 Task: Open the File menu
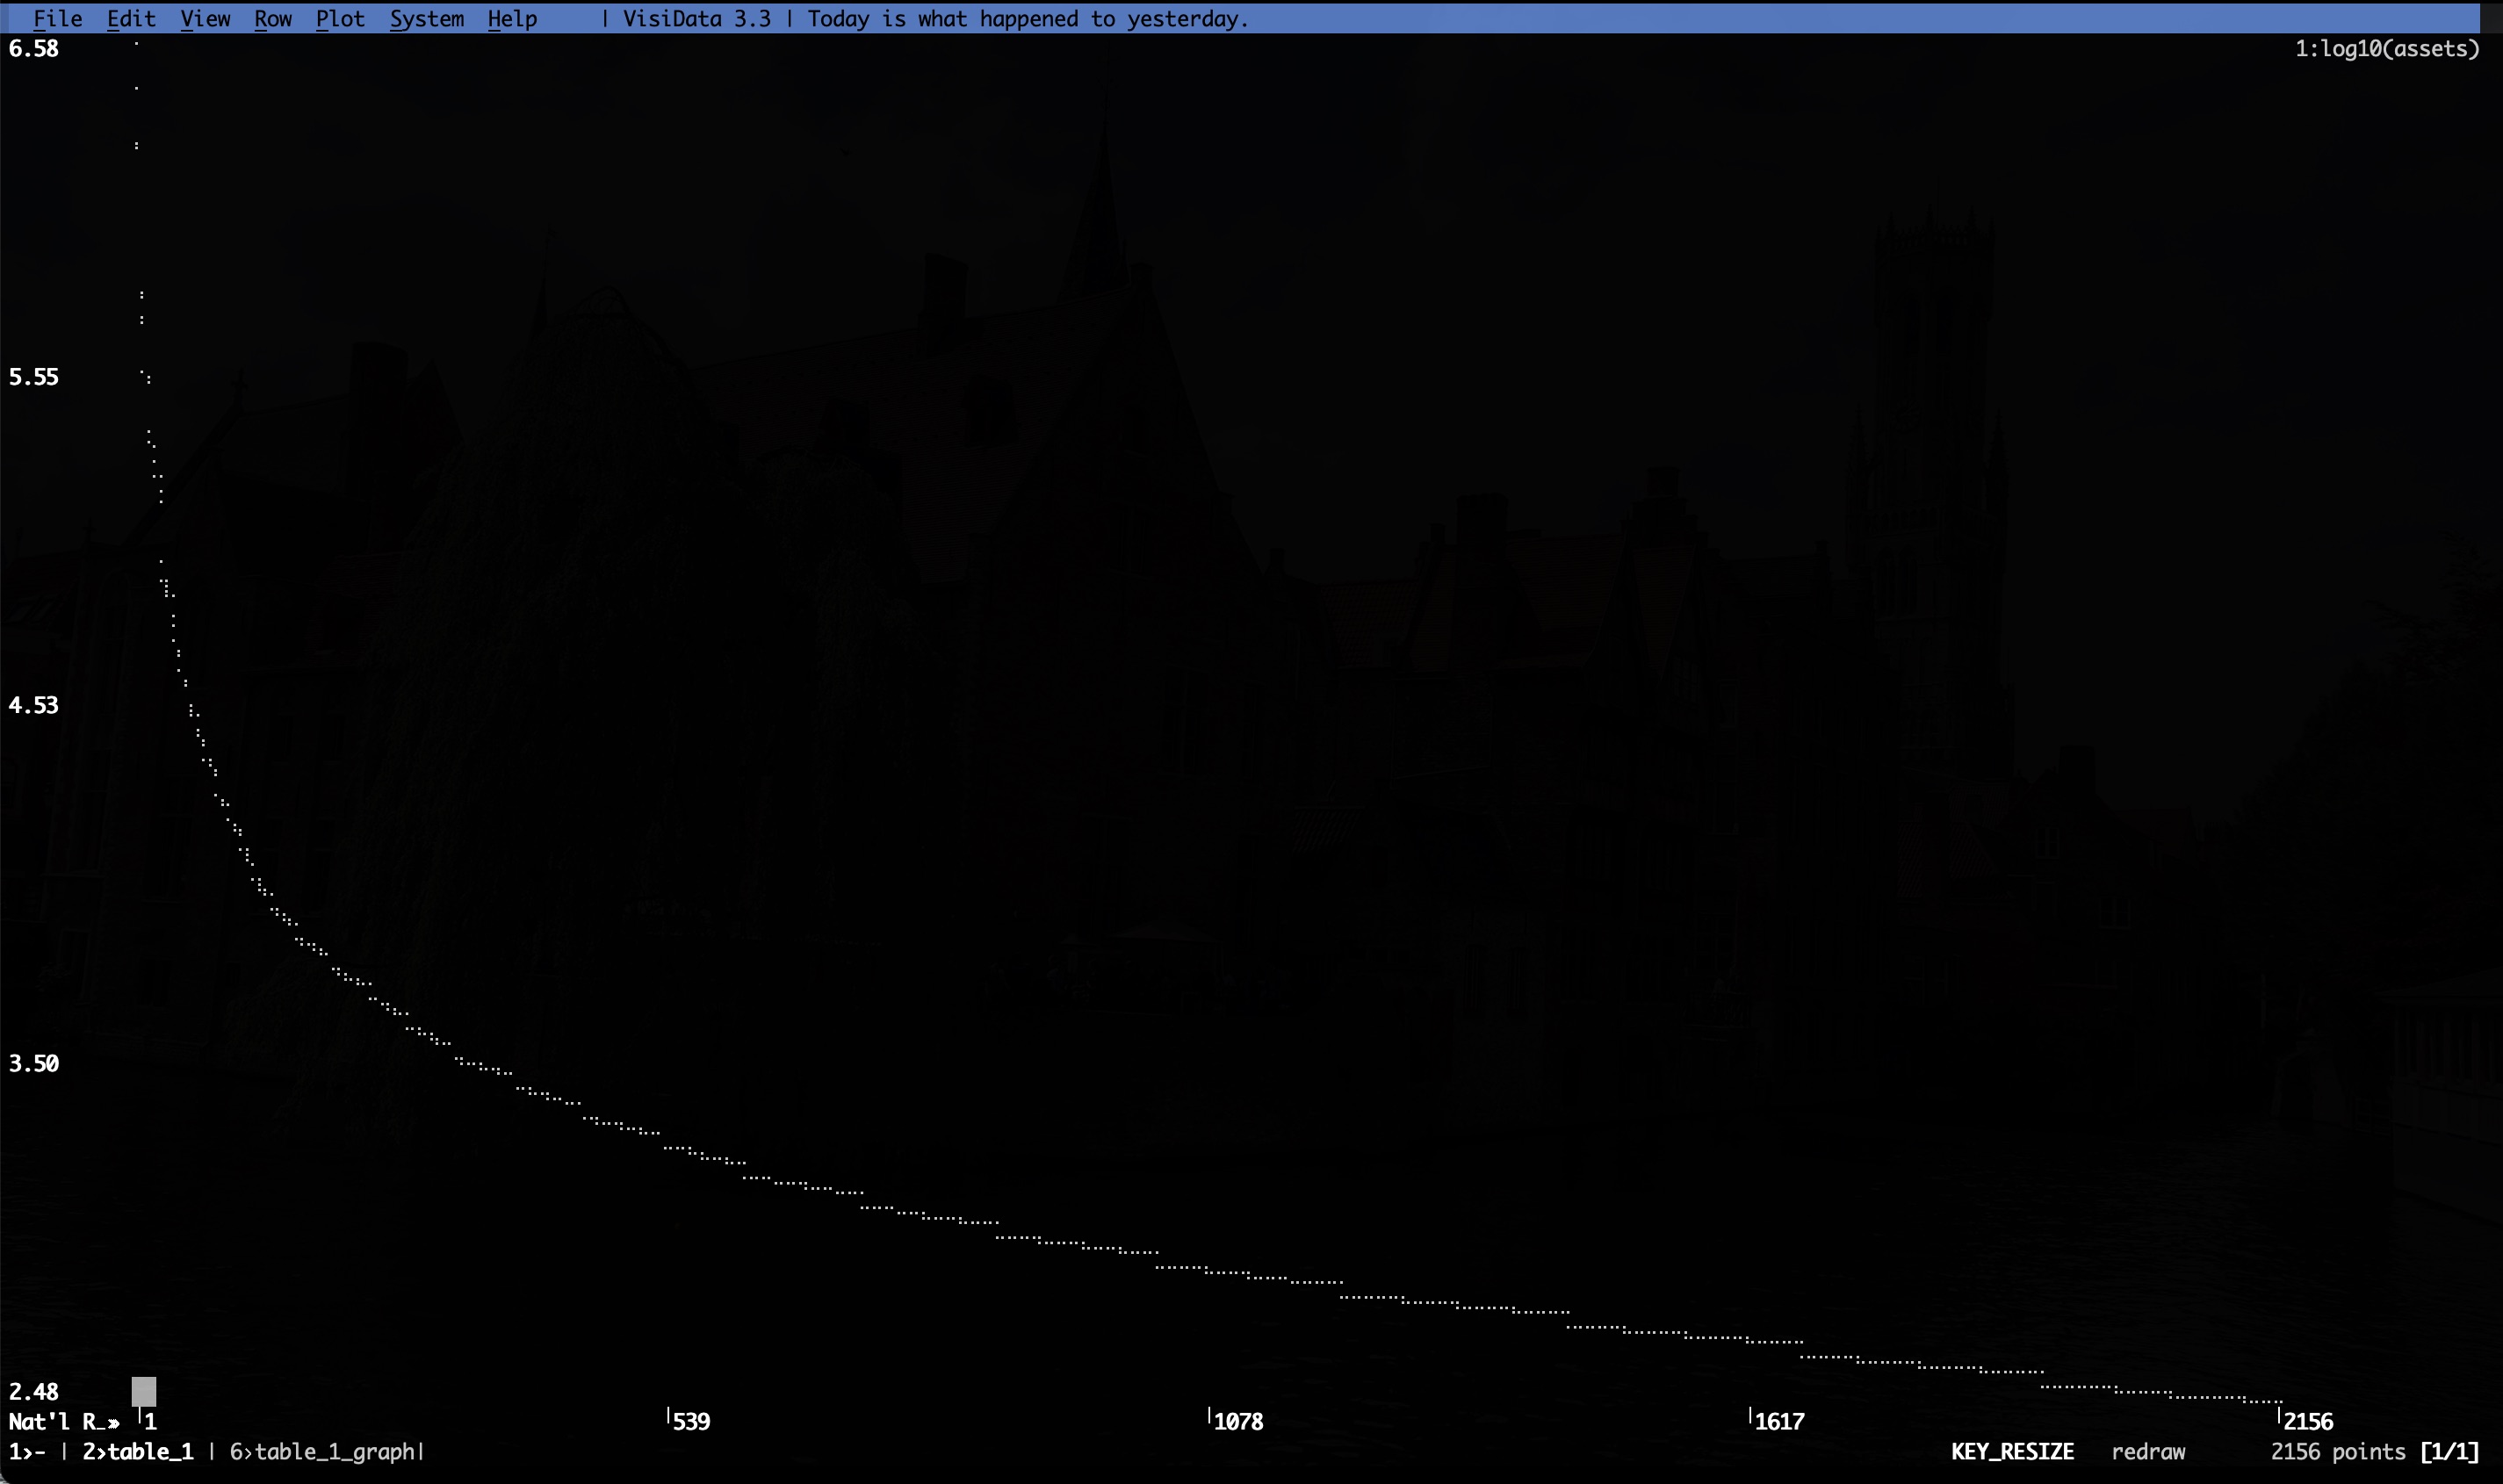tap(58, 18)
